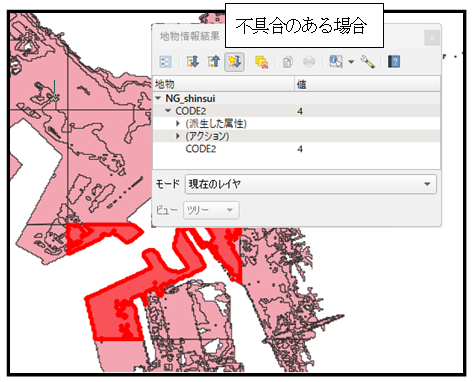Click the Expand Tree icon in toolbar

click(x=193, y=62)
